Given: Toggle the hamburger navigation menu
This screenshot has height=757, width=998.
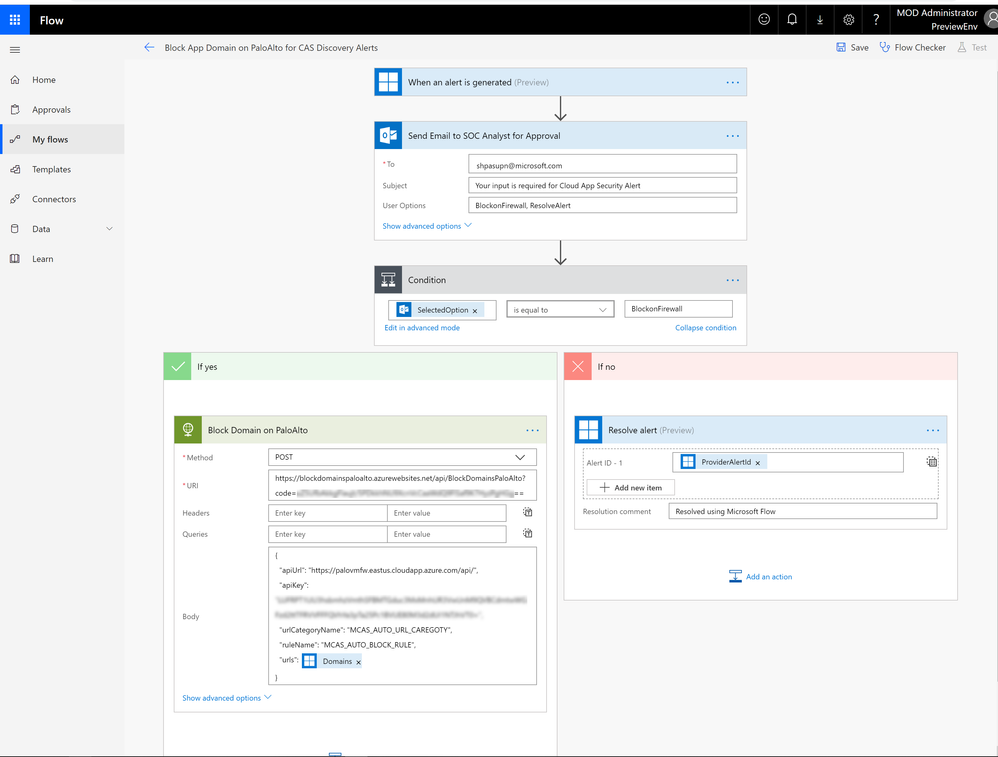Looking at the screenshot, I should coord(15,50).
